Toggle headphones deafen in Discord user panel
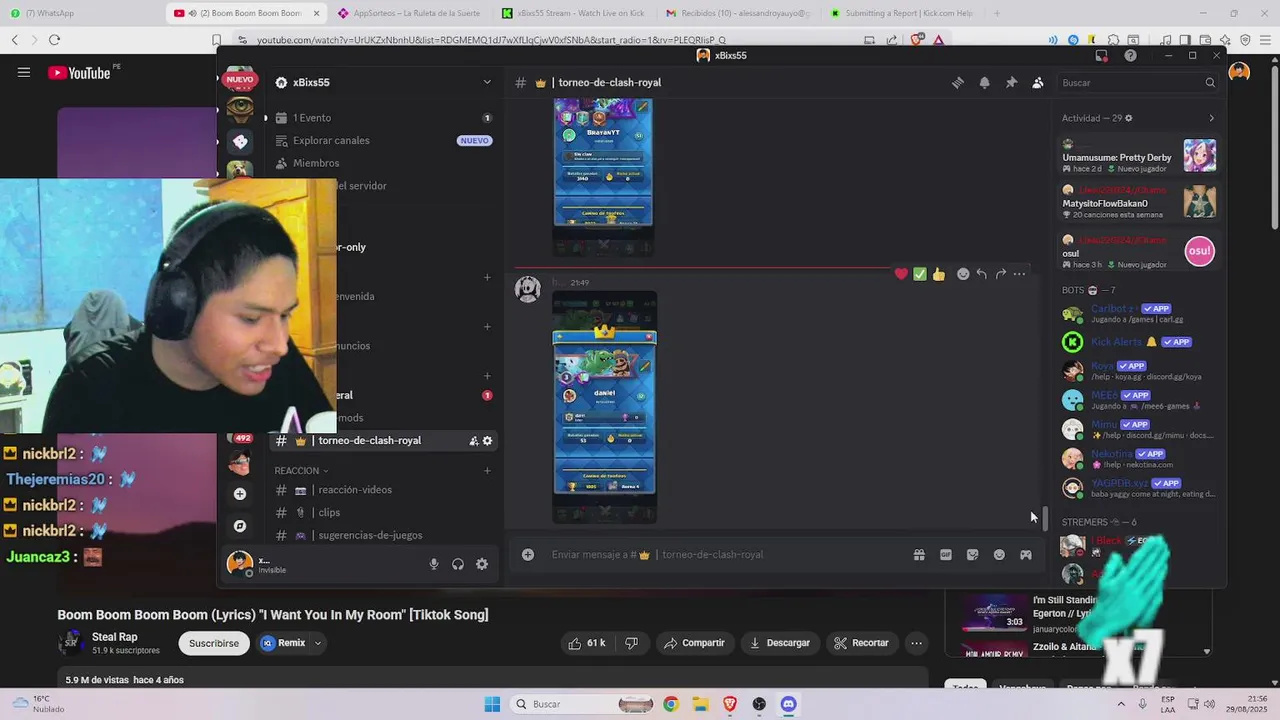Screen dimensions: 1280x720 (458, 564)
